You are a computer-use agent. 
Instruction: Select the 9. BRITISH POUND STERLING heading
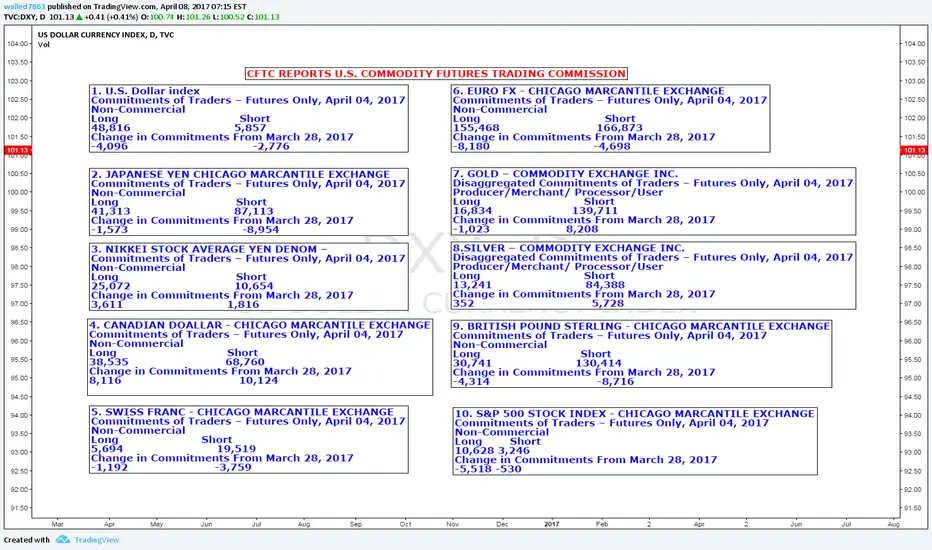pyautogui.click(x=641, y=326)
